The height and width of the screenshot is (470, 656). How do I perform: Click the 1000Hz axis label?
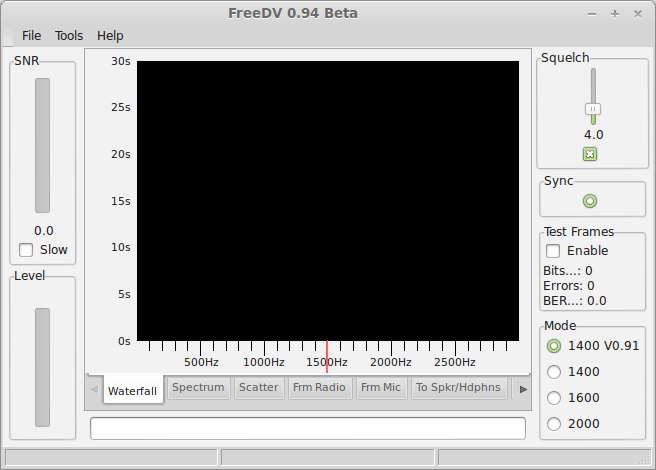click(264, 362)
